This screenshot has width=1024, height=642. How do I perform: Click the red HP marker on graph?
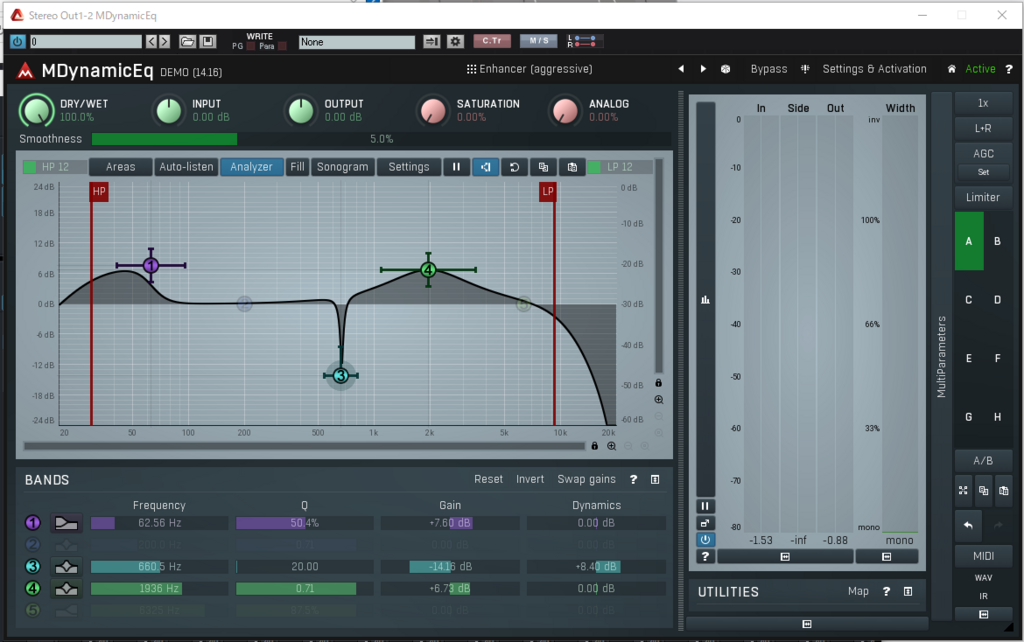[x=99, y=192]
